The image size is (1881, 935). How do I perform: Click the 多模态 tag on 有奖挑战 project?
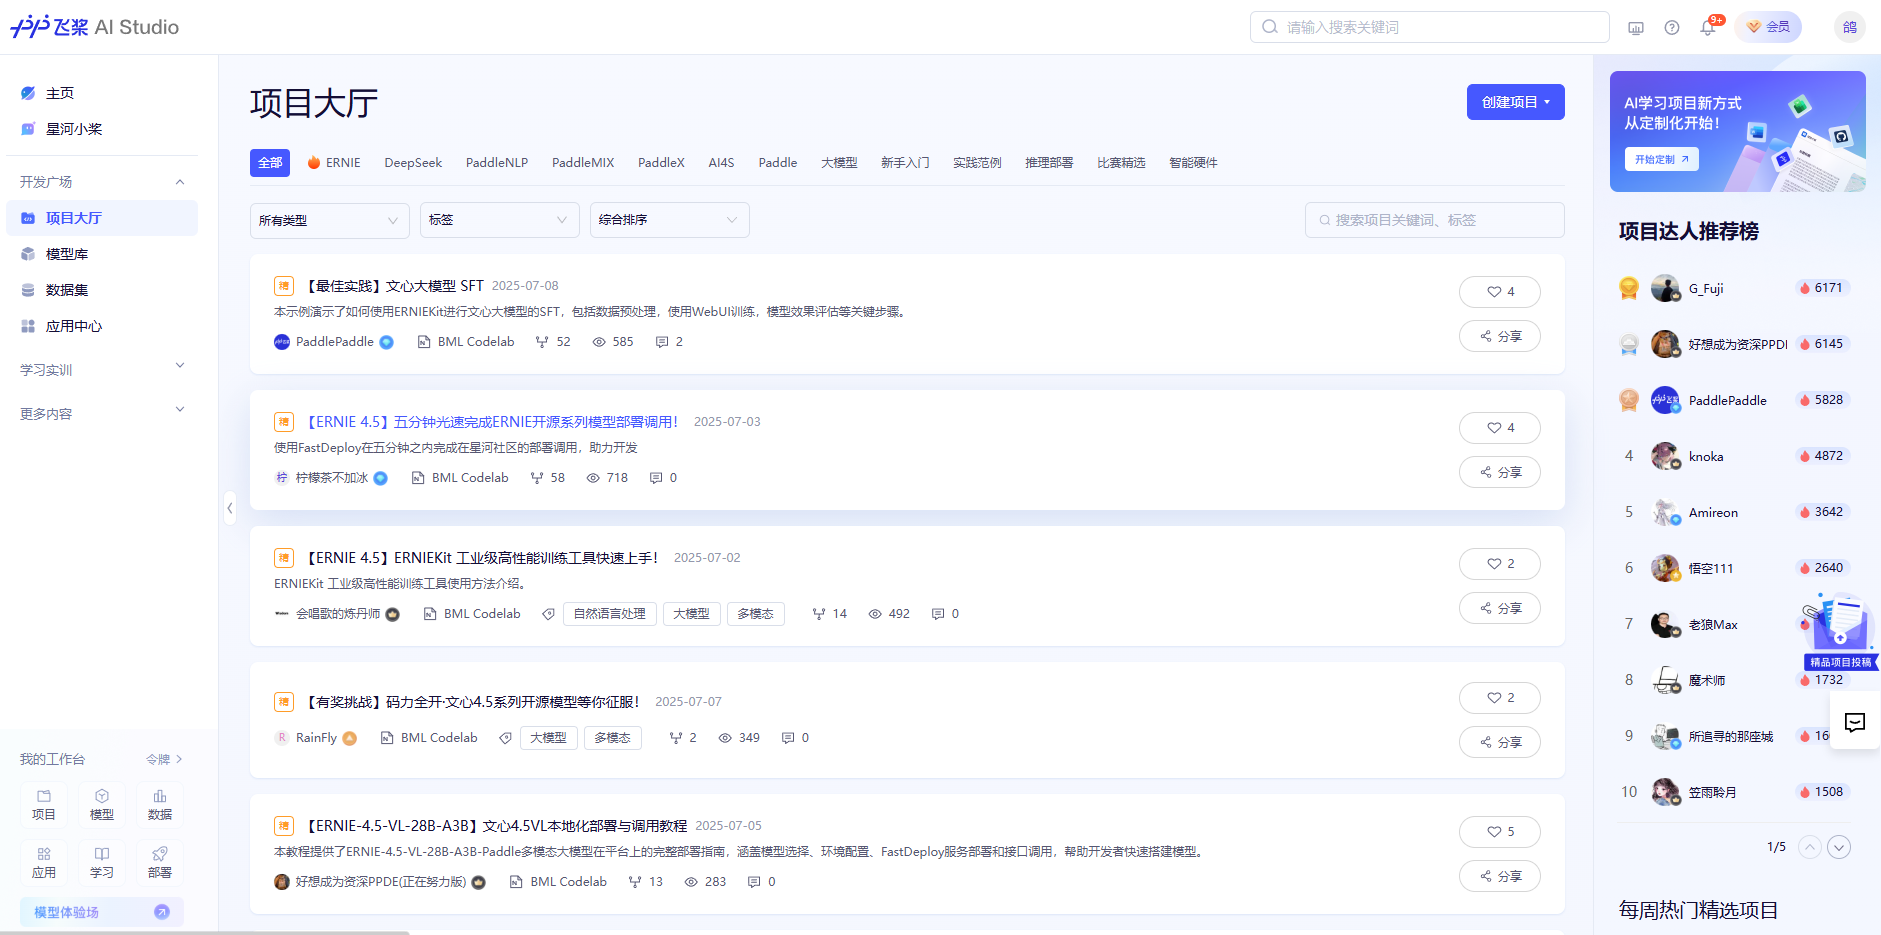click(x=612, y=738)
